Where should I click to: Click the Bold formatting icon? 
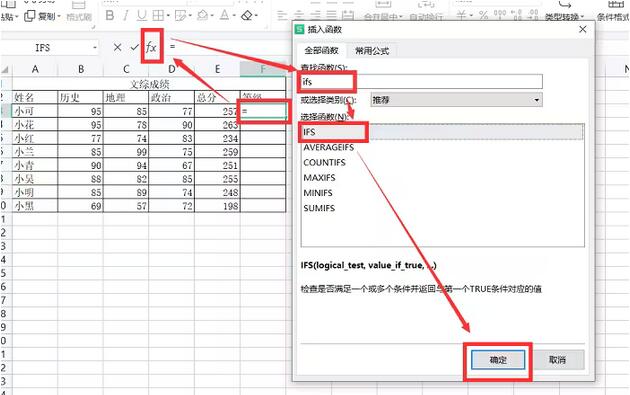coord(109,16)
